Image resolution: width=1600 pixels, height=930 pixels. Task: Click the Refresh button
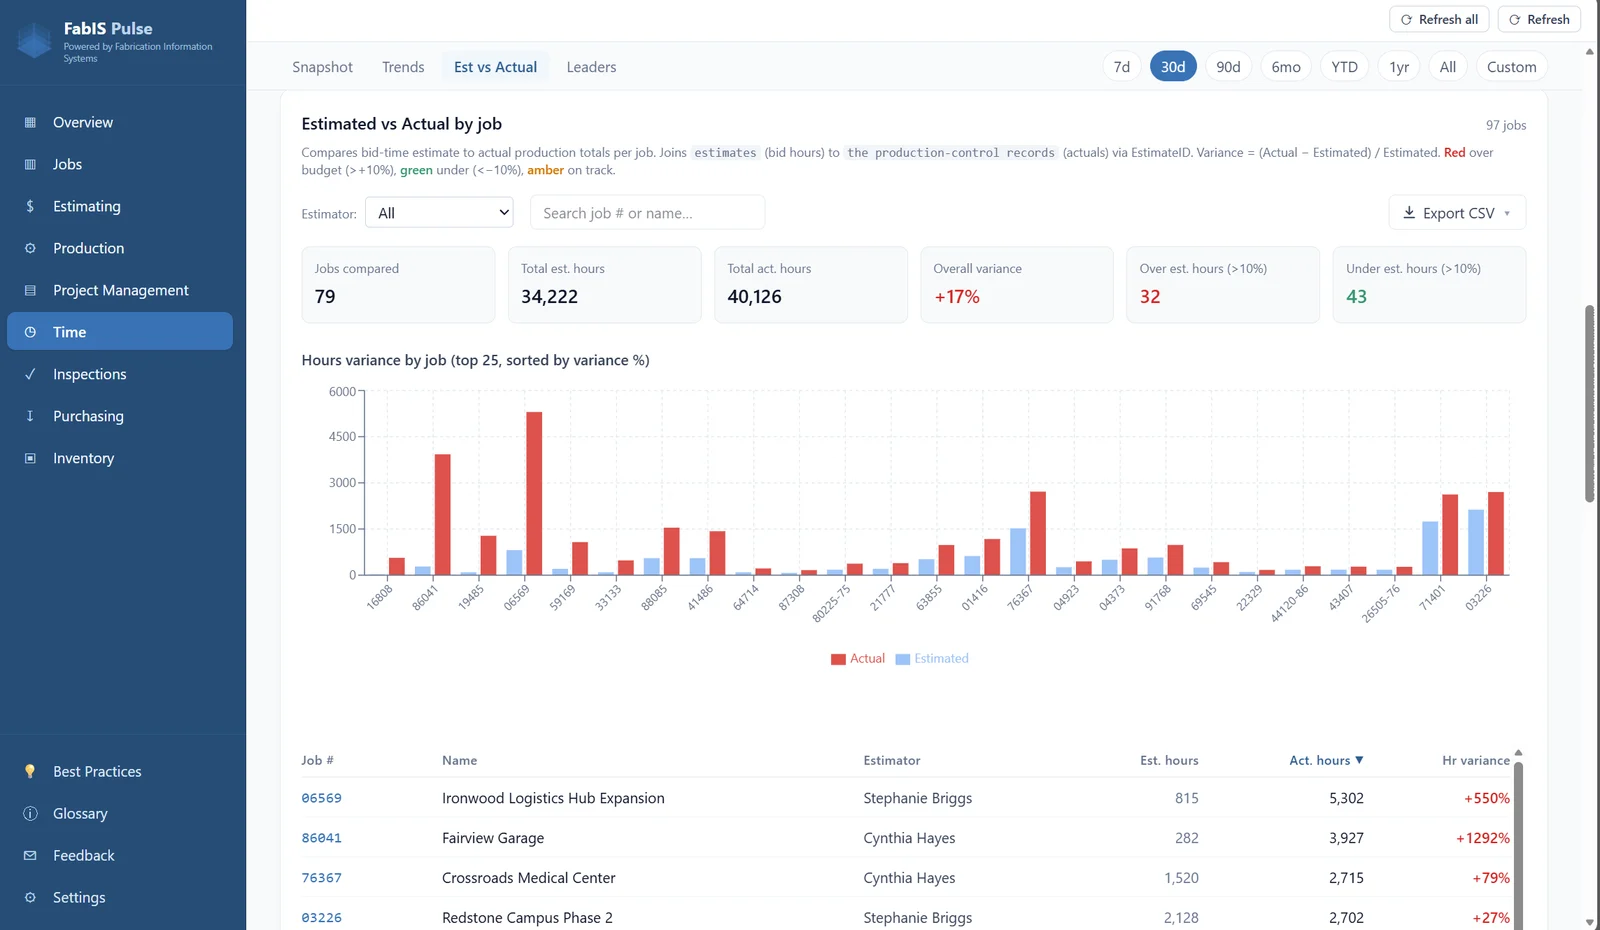1539,19
